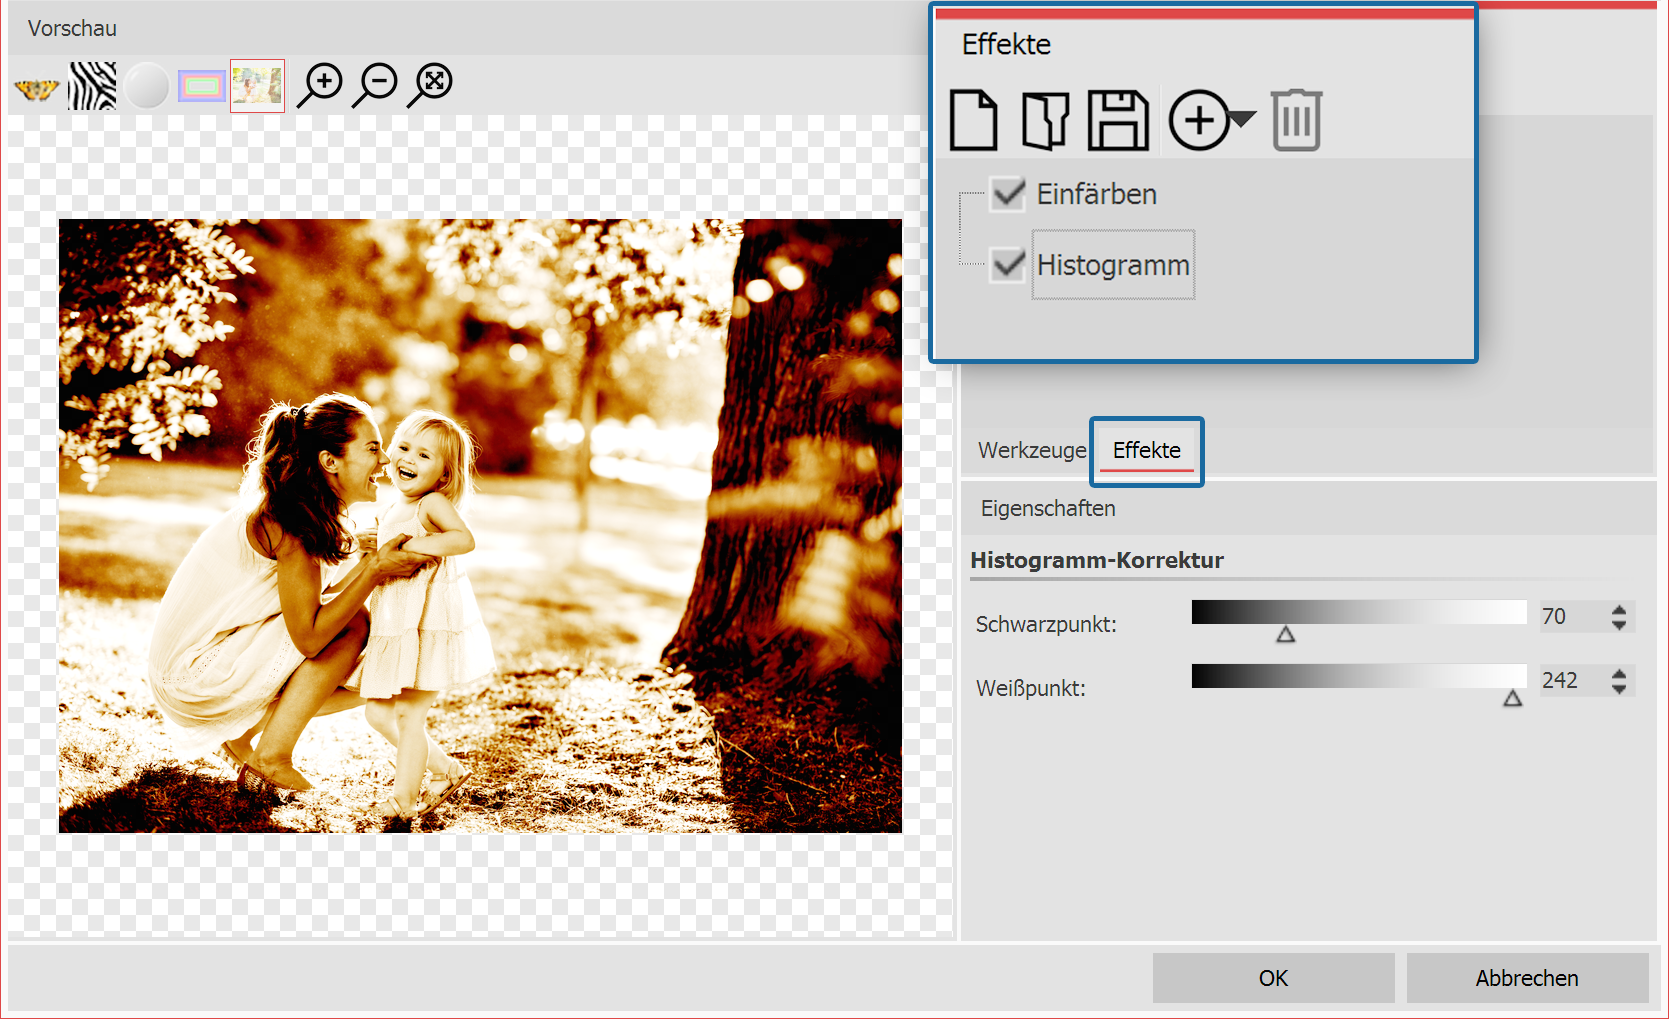1669x1019 pixels.
Task: Switch to the Werkzeuge tab
Action: click(x=1031, y=450)
